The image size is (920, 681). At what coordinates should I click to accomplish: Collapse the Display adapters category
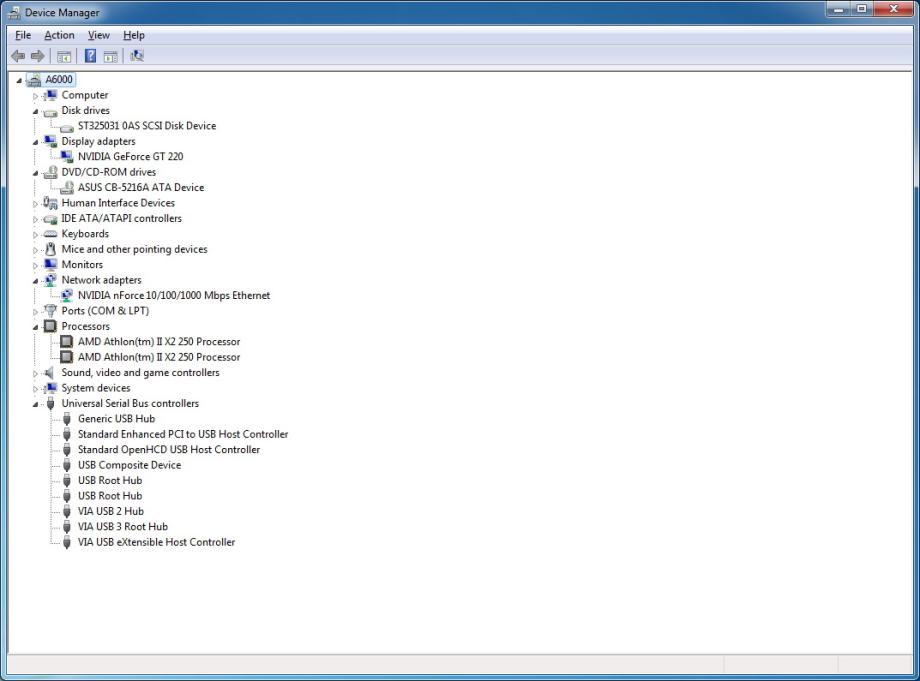click(35, 142)
